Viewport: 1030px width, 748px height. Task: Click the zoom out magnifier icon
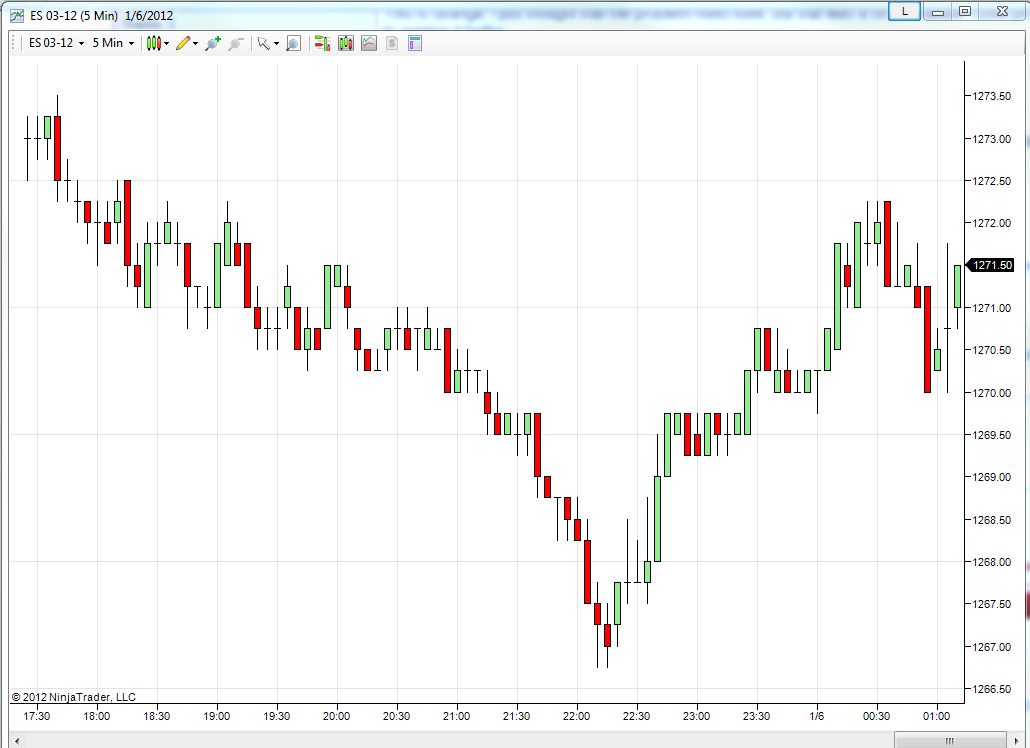(x=235, y=43)
